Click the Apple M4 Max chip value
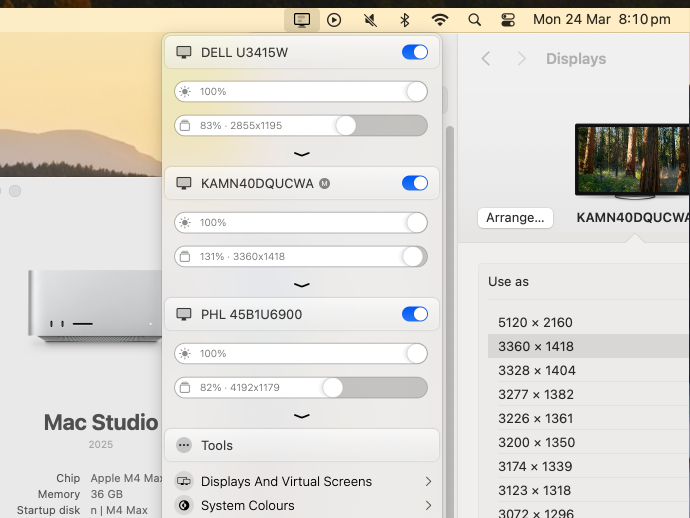690x518 pixels. click(x=126, y=478)
